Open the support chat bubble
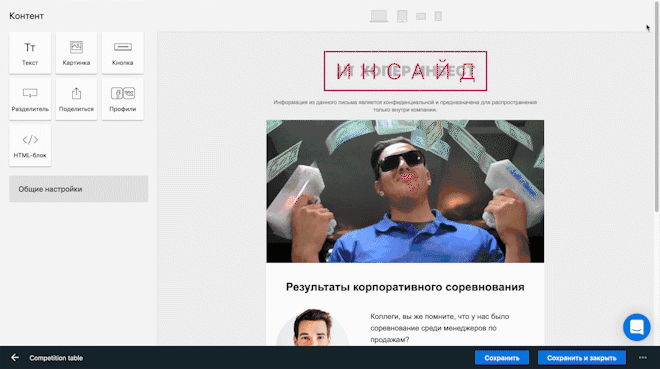This screenshot has width=660, height=369. tap(636, 327)
